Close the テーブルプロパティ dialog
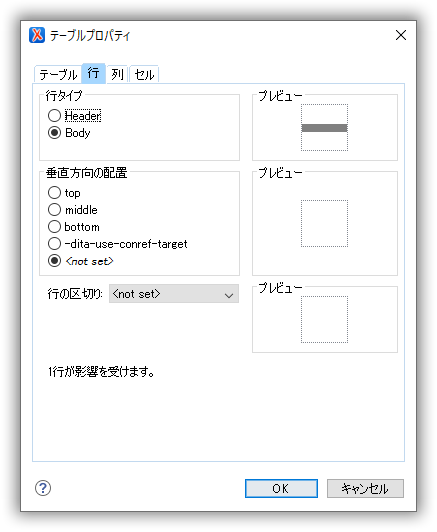Viewport: 437px width, 532px height. coord(401,35)
